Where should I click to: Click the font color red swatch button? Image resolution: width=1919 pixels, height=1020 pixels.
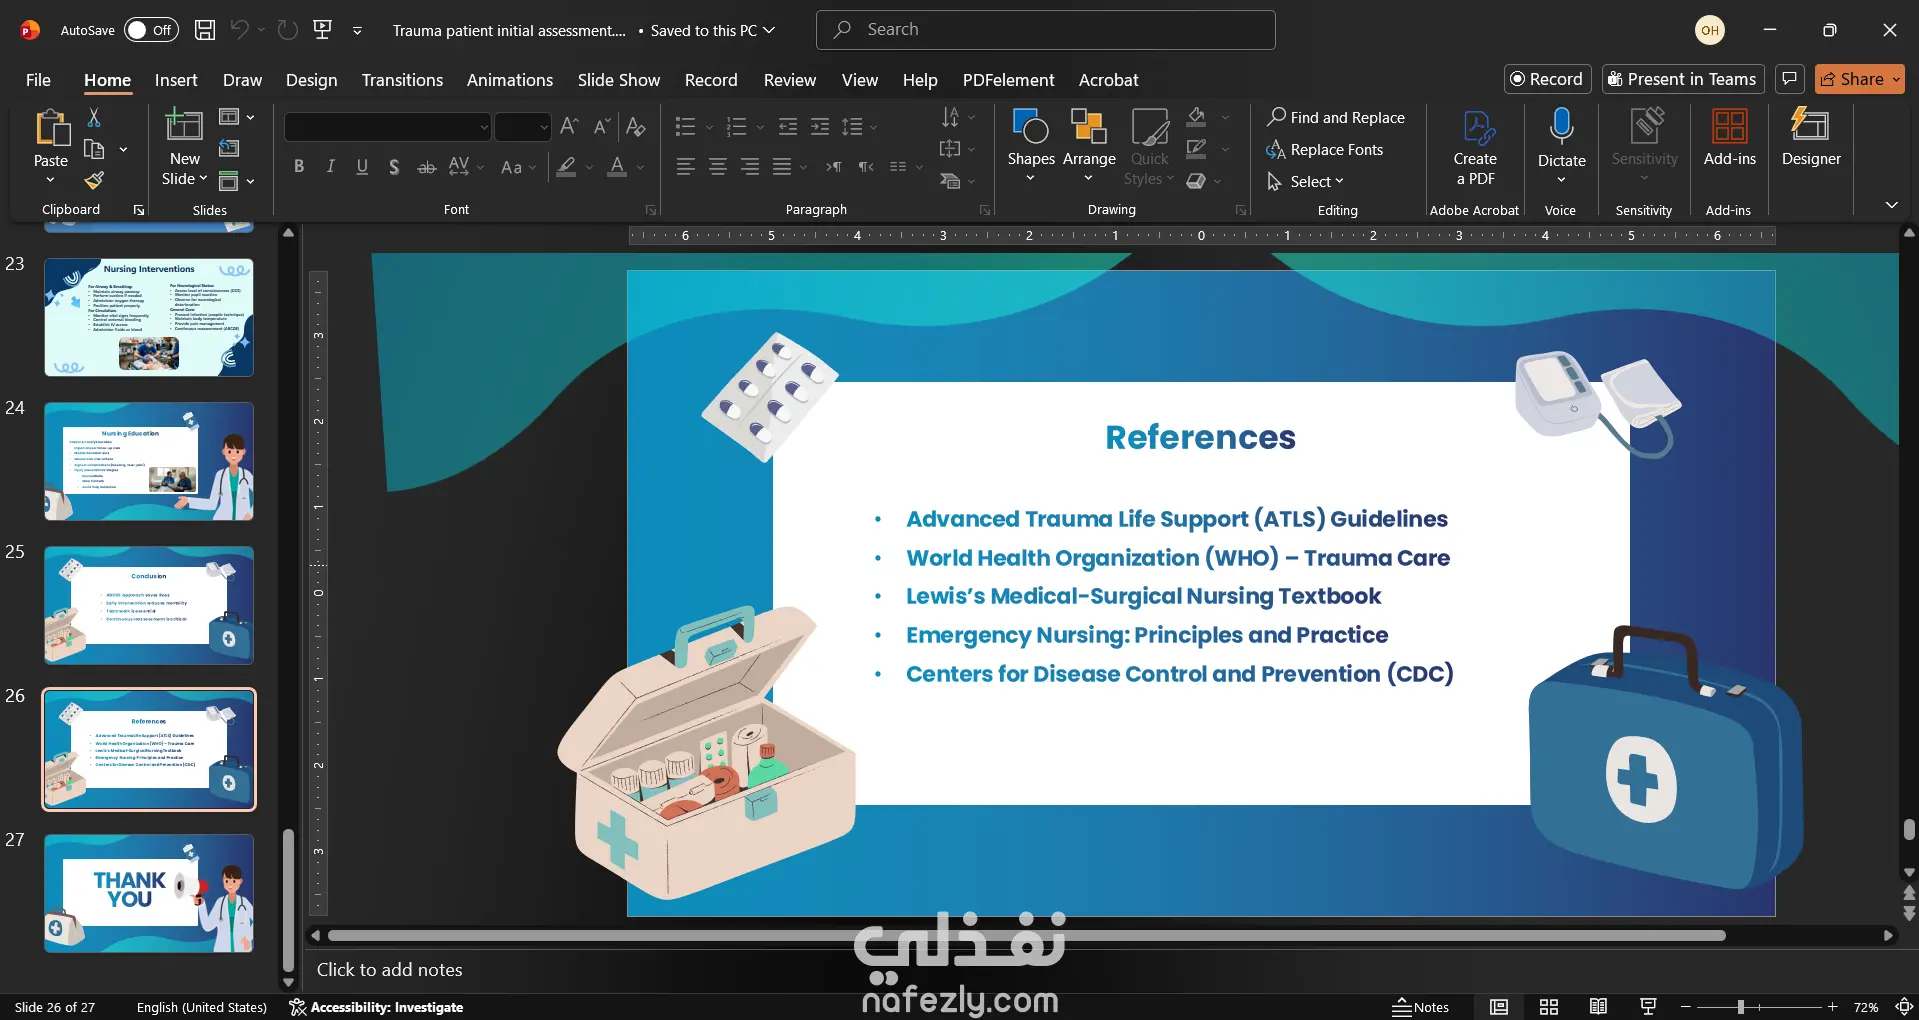point(617,167)
